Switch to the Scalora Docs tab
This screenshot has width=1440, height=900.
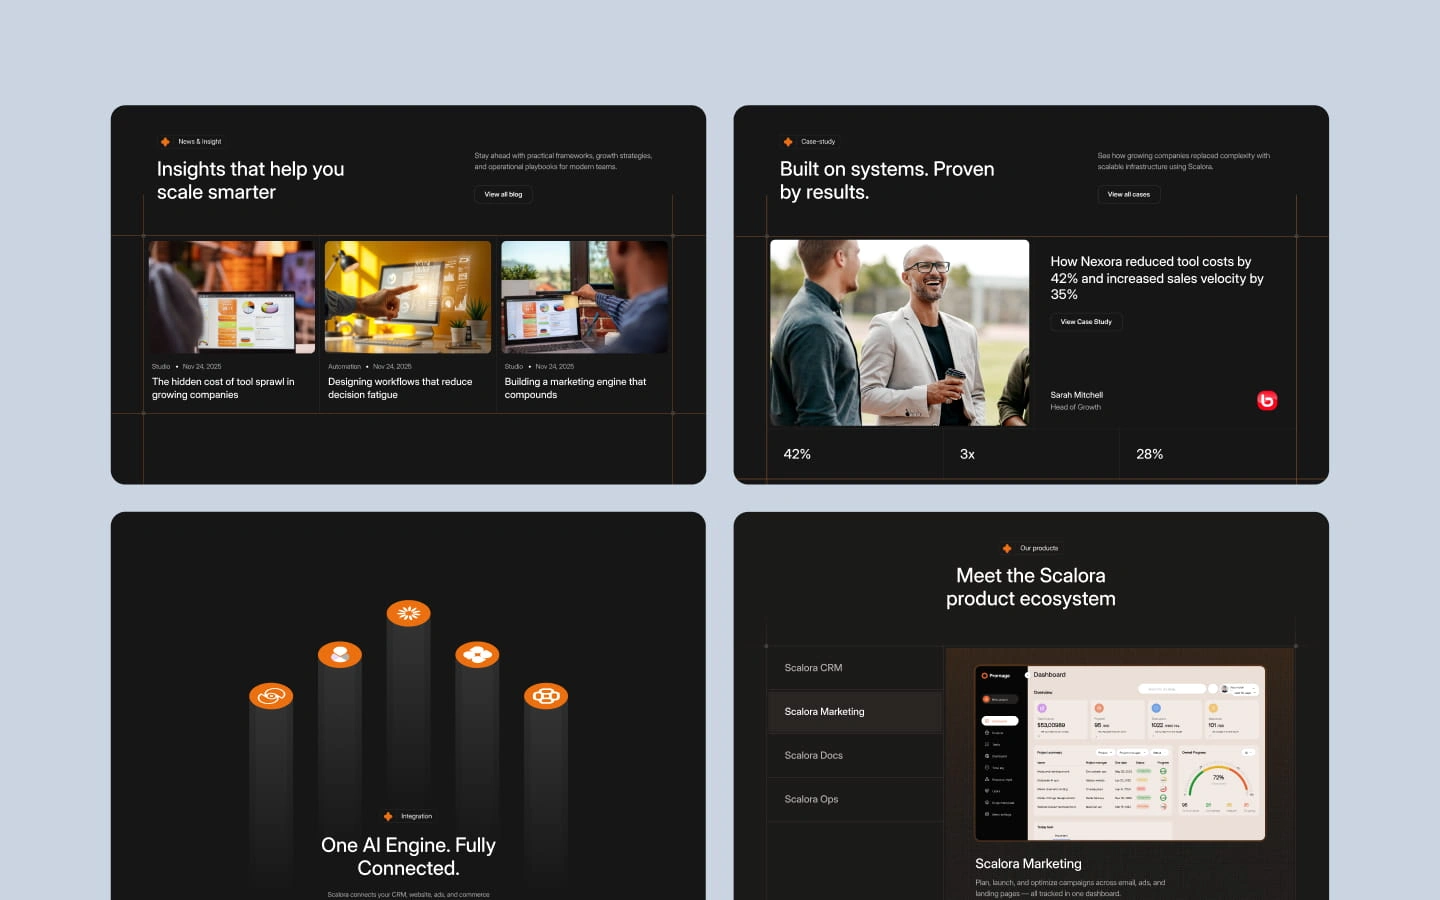(x=855, y=756)
